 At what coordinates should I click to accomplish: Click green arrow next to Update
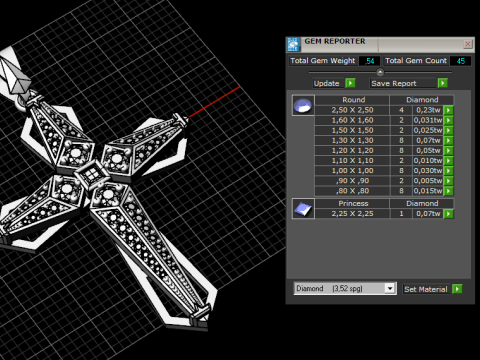coord(350,83)
